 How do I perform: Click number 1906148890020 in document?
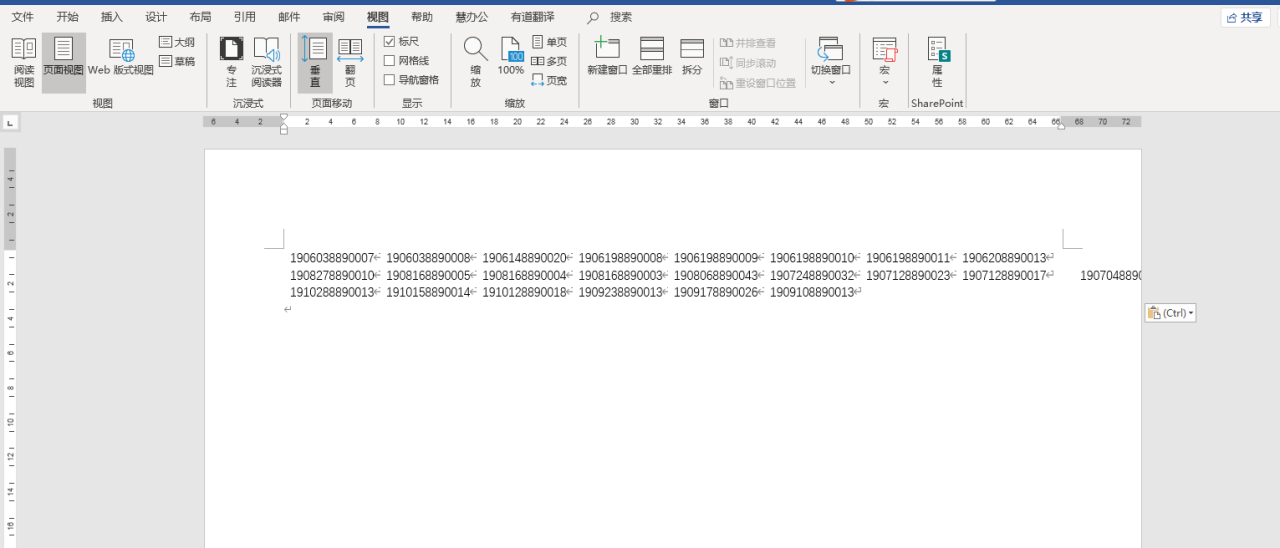click(524, 258)
